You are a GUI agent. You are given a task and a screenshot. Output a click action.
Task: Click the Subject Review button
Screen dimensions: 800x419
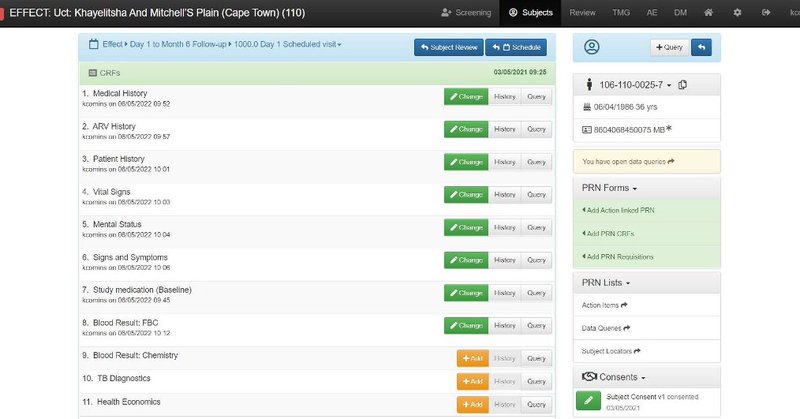click(448, 47)
